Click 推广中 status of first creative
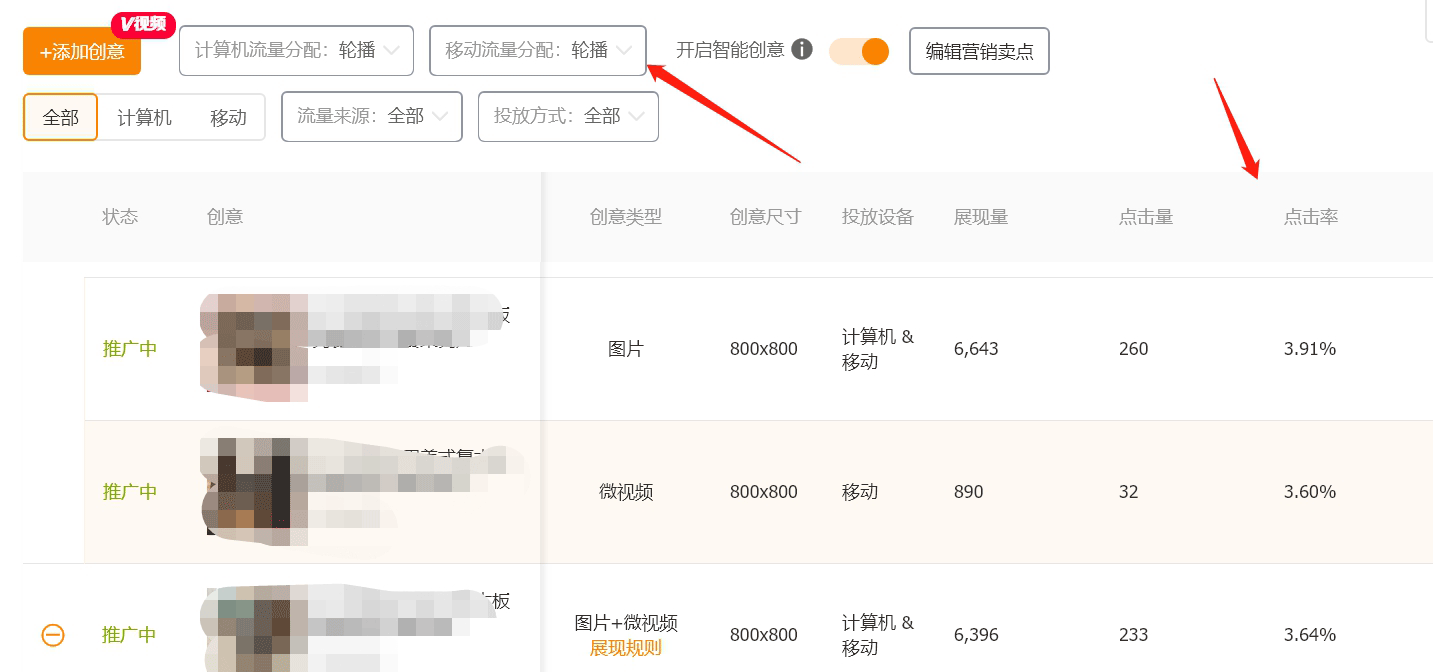The image size is (1433, 672). (x=130, y=349)
